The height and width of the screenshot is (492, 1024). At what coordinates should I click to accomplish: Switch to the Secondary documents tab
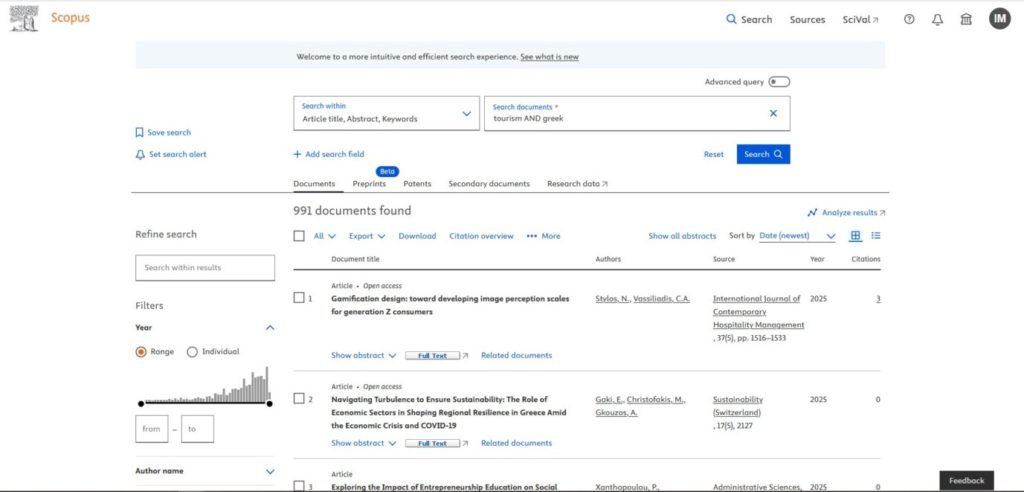click(489, 184)
